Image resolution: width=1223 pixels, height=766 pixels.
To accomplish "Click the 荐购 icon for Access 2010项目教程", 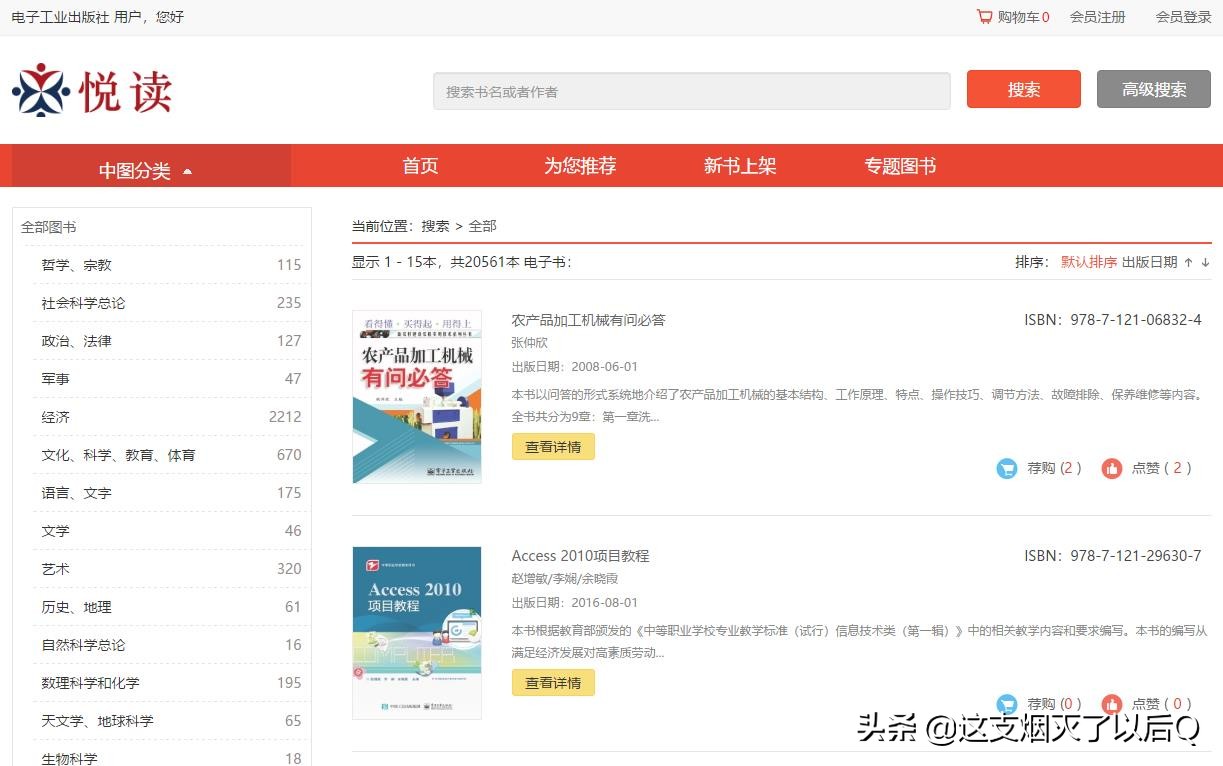I will click(x=1007, y=703).
